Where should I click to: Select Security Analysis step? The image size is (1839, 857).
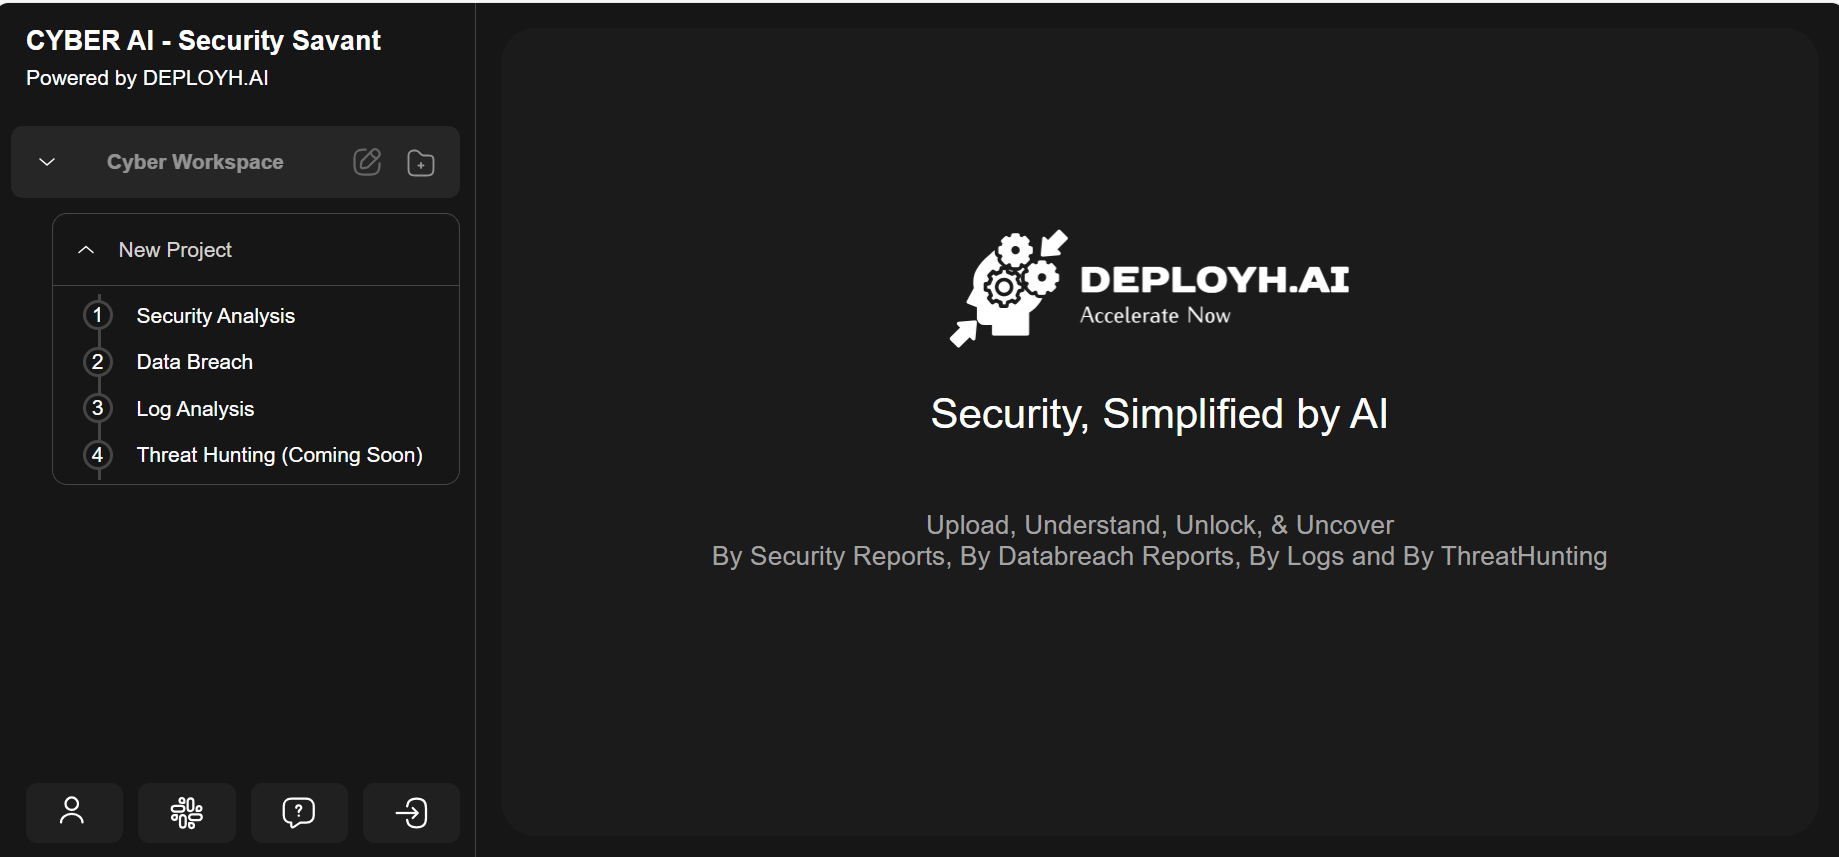pos(216,316)
